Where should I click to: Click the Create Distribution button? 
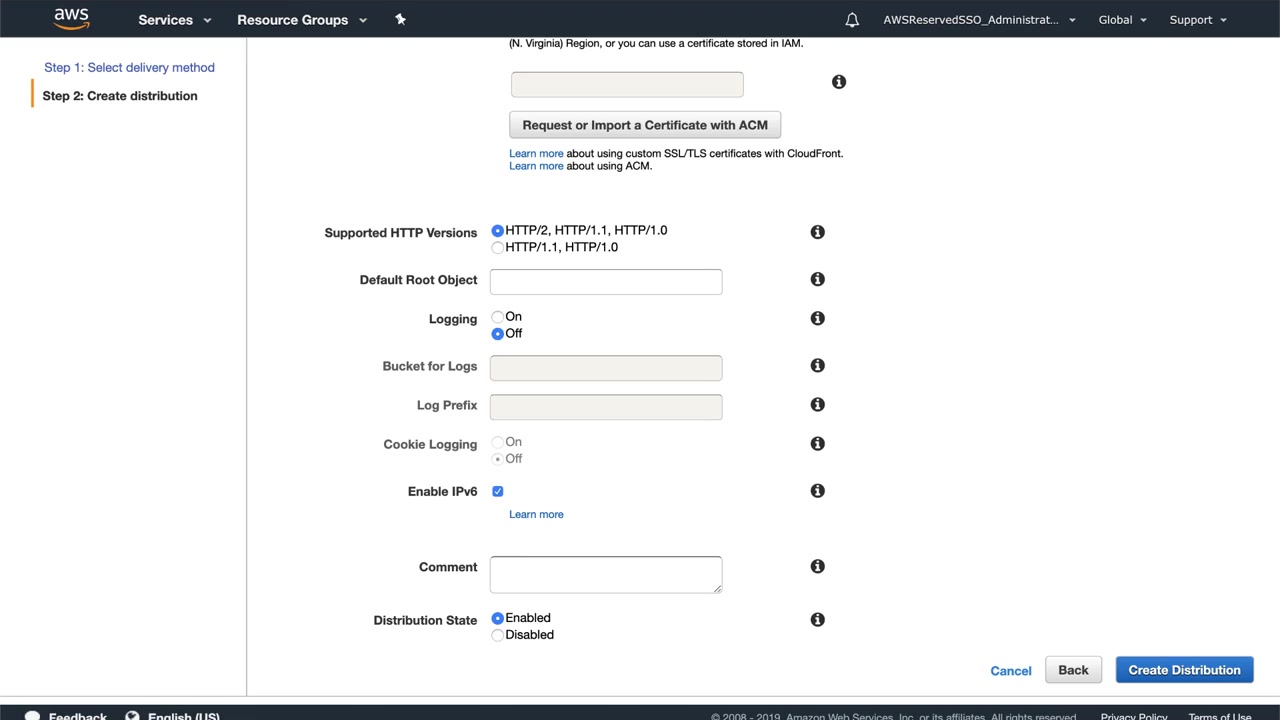tap(1184, 670)
